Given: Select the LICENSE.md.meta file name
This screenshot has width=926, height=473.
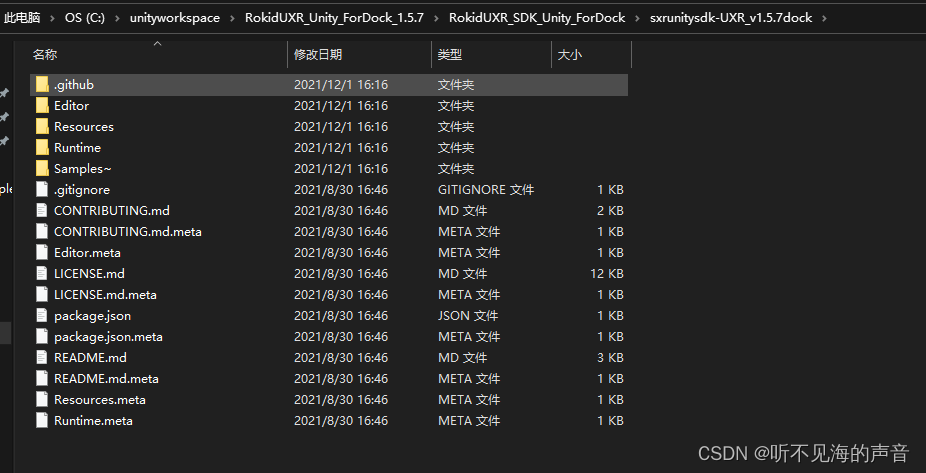Looking at the screenshot, I should point(105,295).
